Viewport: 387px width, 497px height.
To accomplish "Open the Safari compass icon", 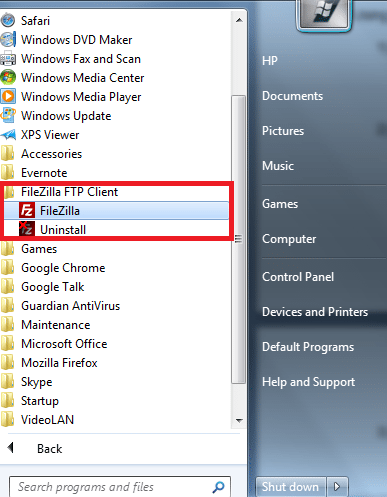I will 8,21.
